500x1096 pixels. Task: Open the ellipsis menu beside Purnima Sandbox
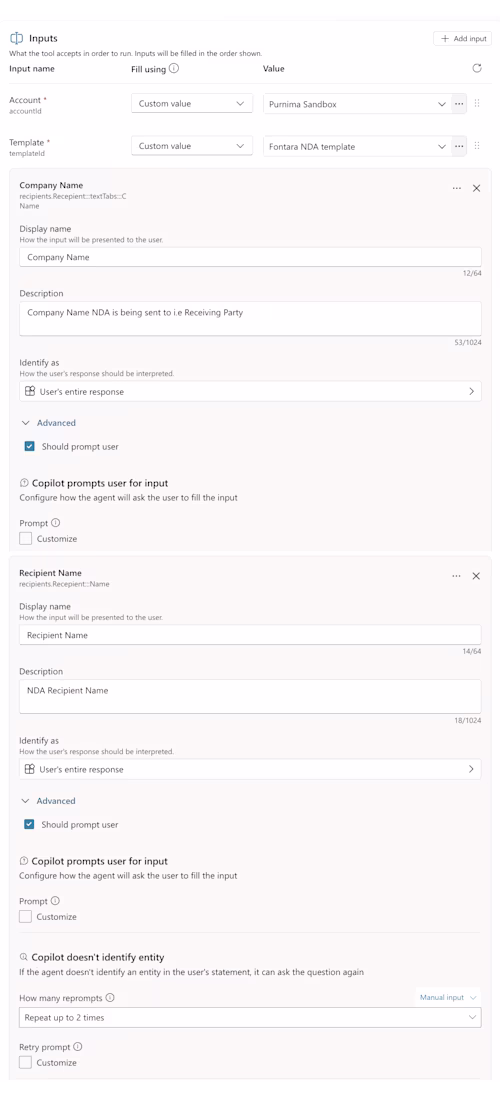(459, 103)
